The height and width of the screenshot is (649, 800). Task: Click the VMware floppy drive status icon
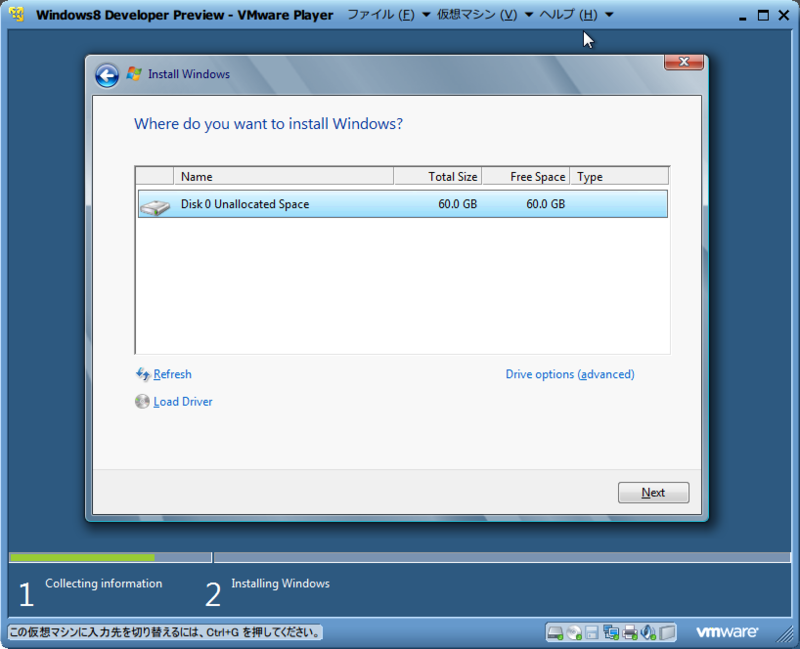click(x=592, y=633)
